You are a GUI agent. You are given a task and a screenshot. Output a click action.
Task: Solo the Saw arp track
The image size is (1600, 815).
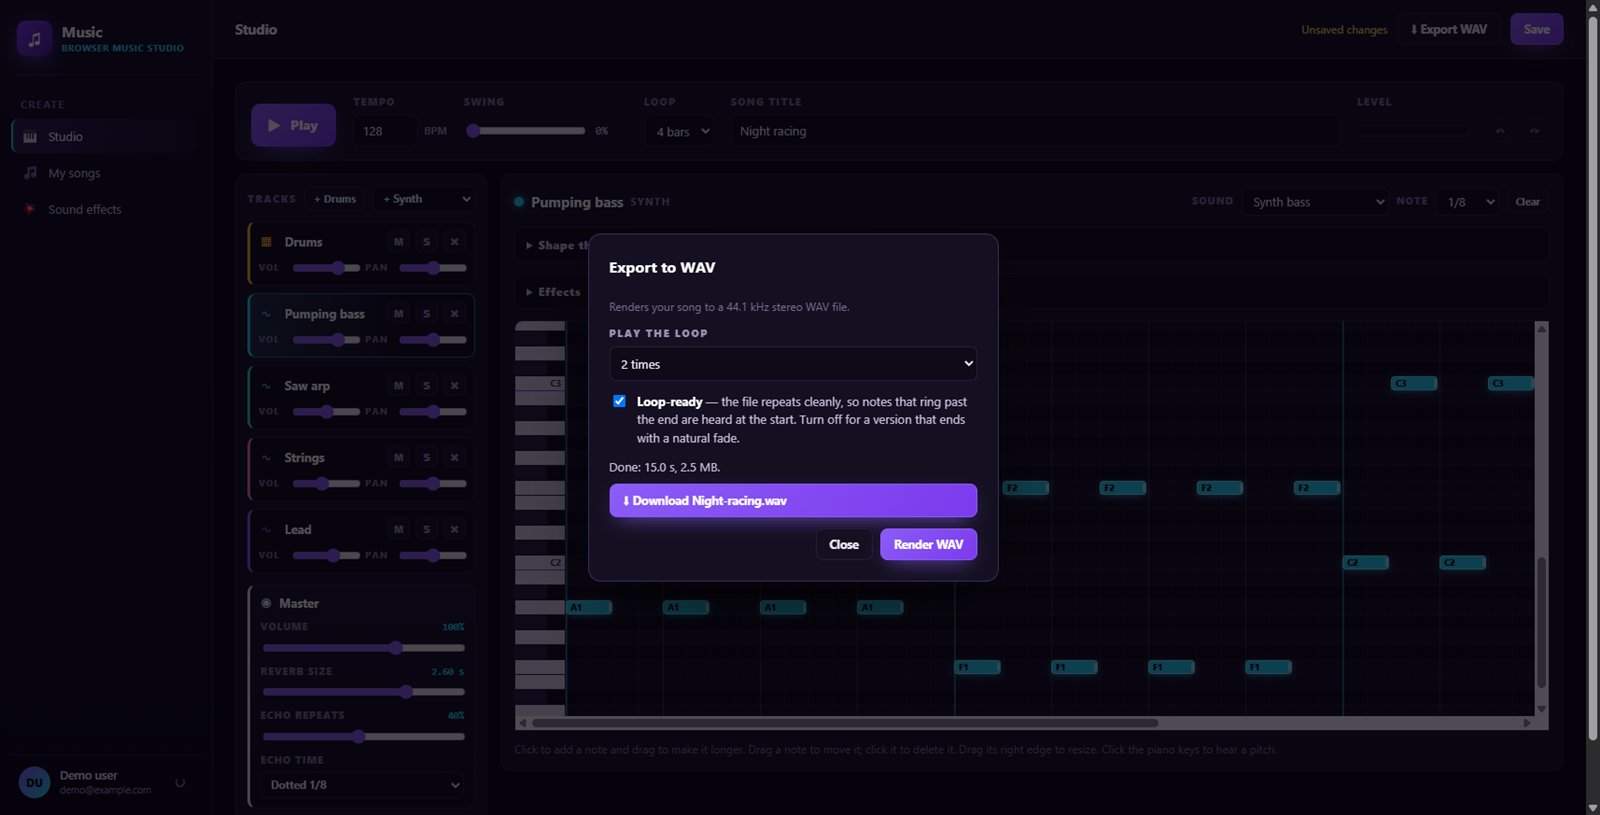coord(426,386)
